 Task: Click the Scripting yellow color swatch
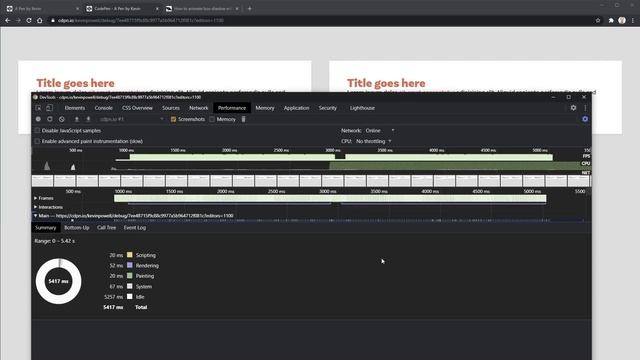[x=130, y=255]
